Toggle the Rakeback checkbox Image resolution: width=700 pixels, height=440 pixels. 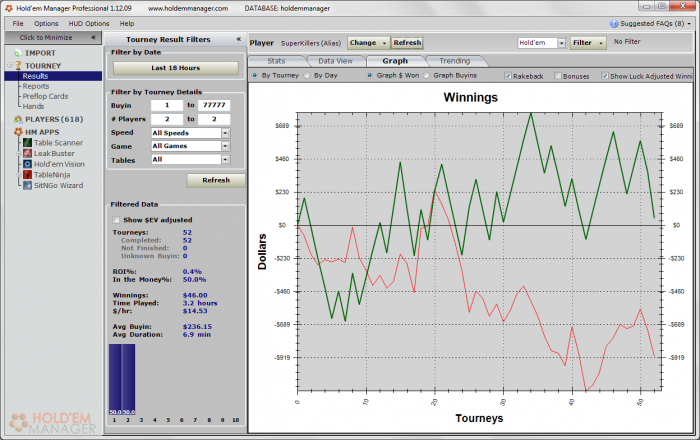[x=508, y=76]
